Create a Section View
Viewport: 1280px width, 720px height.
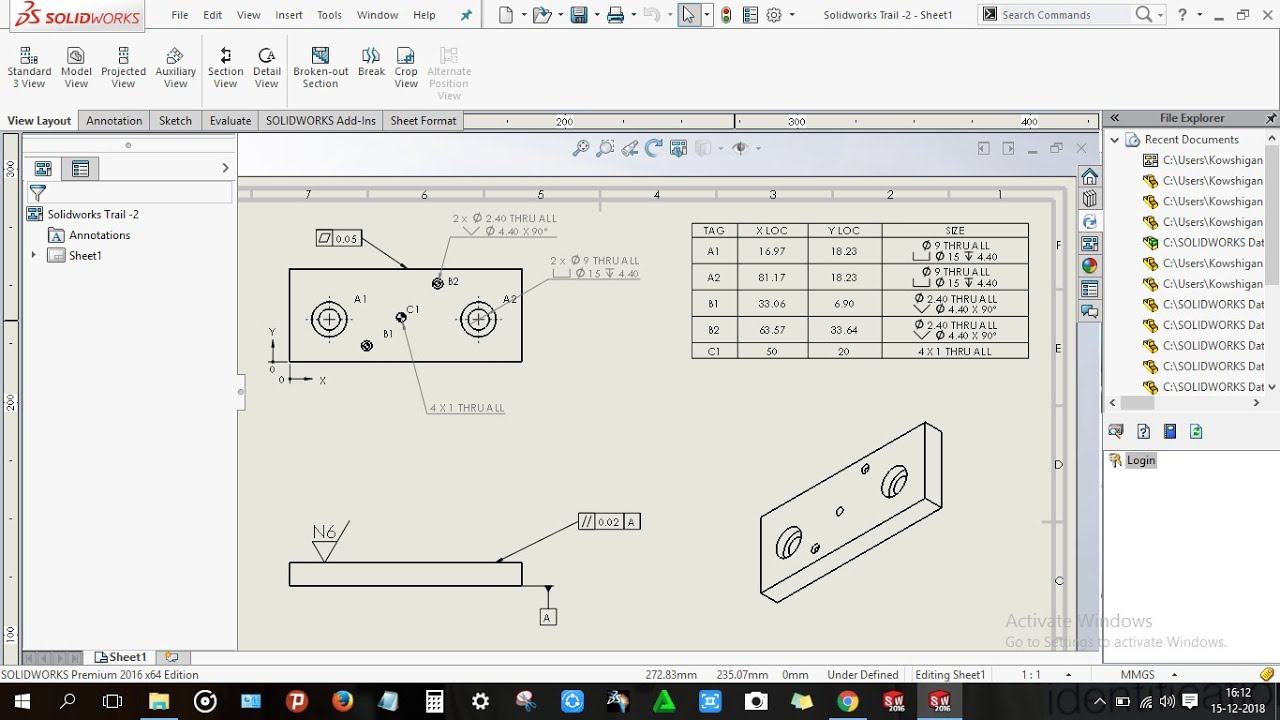pos(225,68)
